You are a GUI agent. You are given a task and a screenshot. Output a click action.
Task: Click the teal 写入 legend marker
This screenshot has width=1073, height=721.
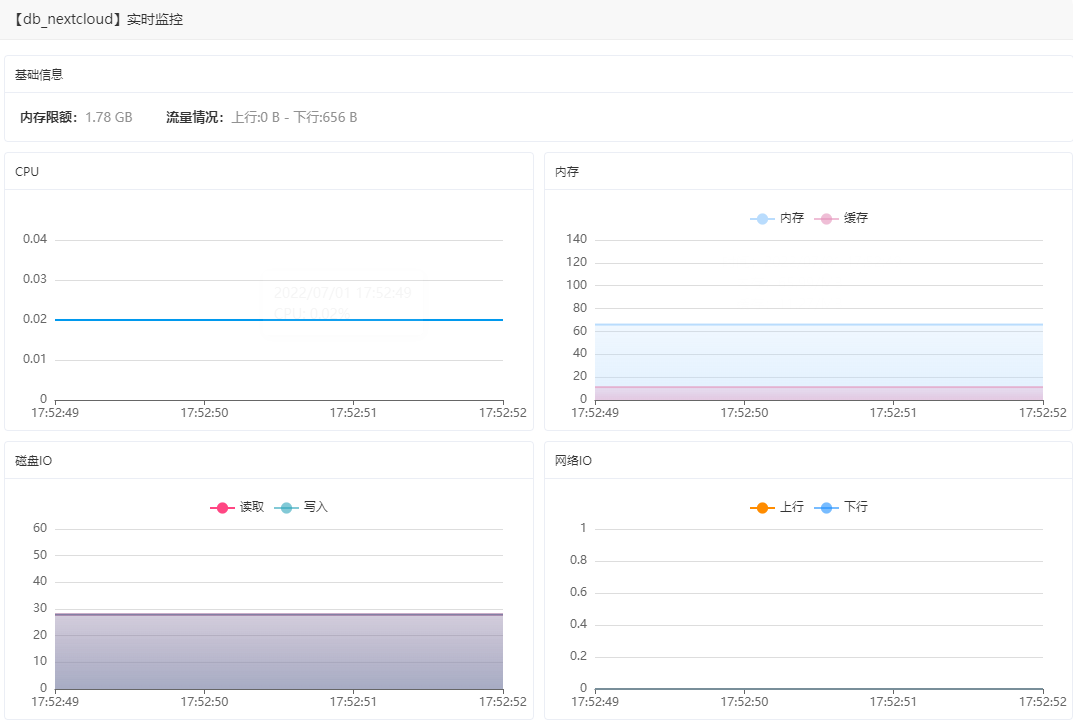[286, 508]
